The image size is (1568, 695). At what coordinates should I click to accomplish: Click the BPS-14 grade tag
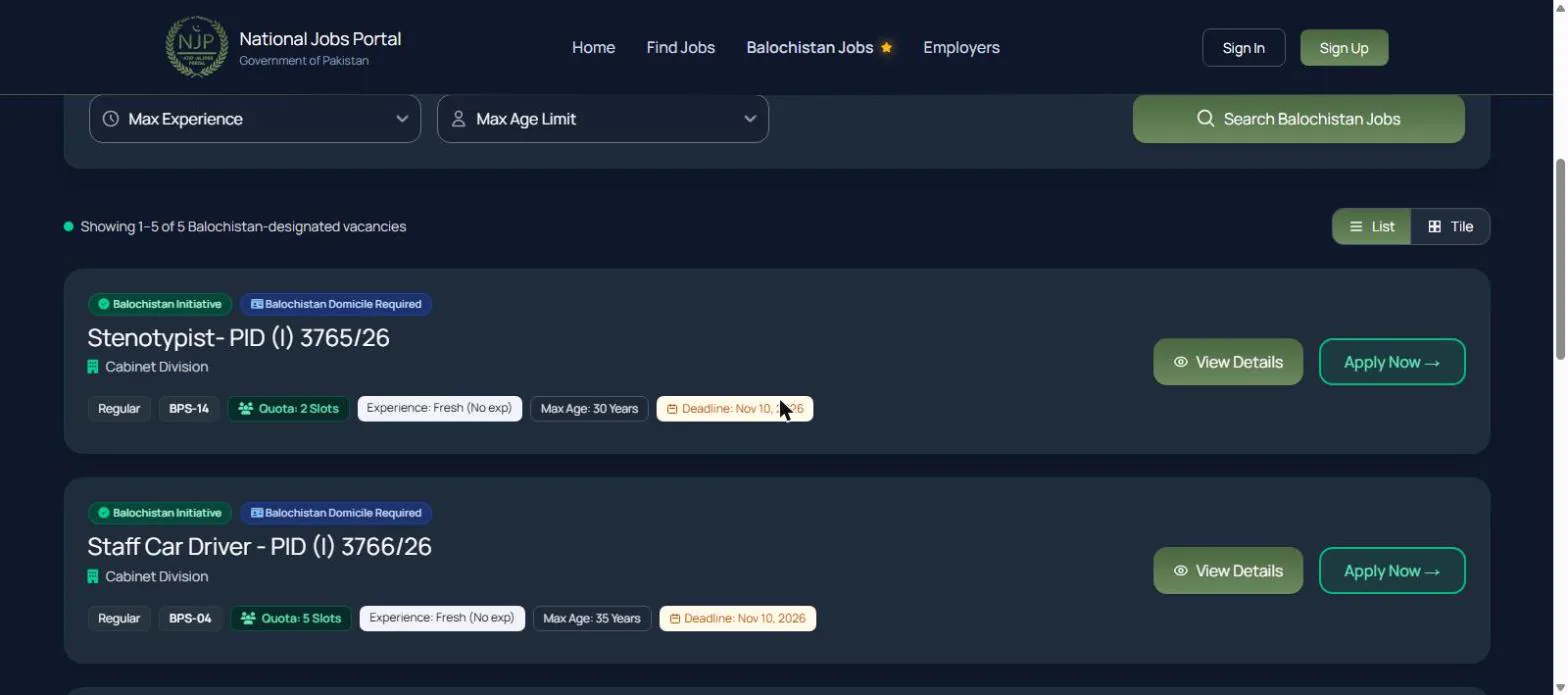pyautogui.click(x=189, y=409)
